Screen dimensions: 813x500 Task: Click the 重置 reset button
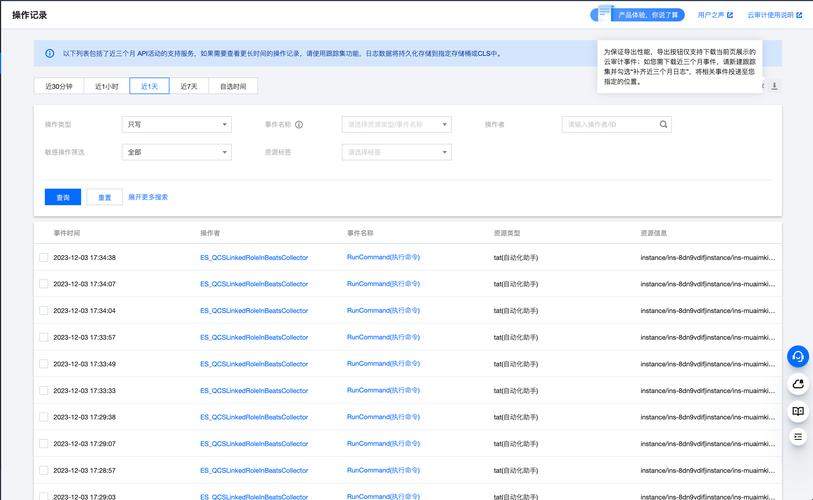[x=105, y=197]
